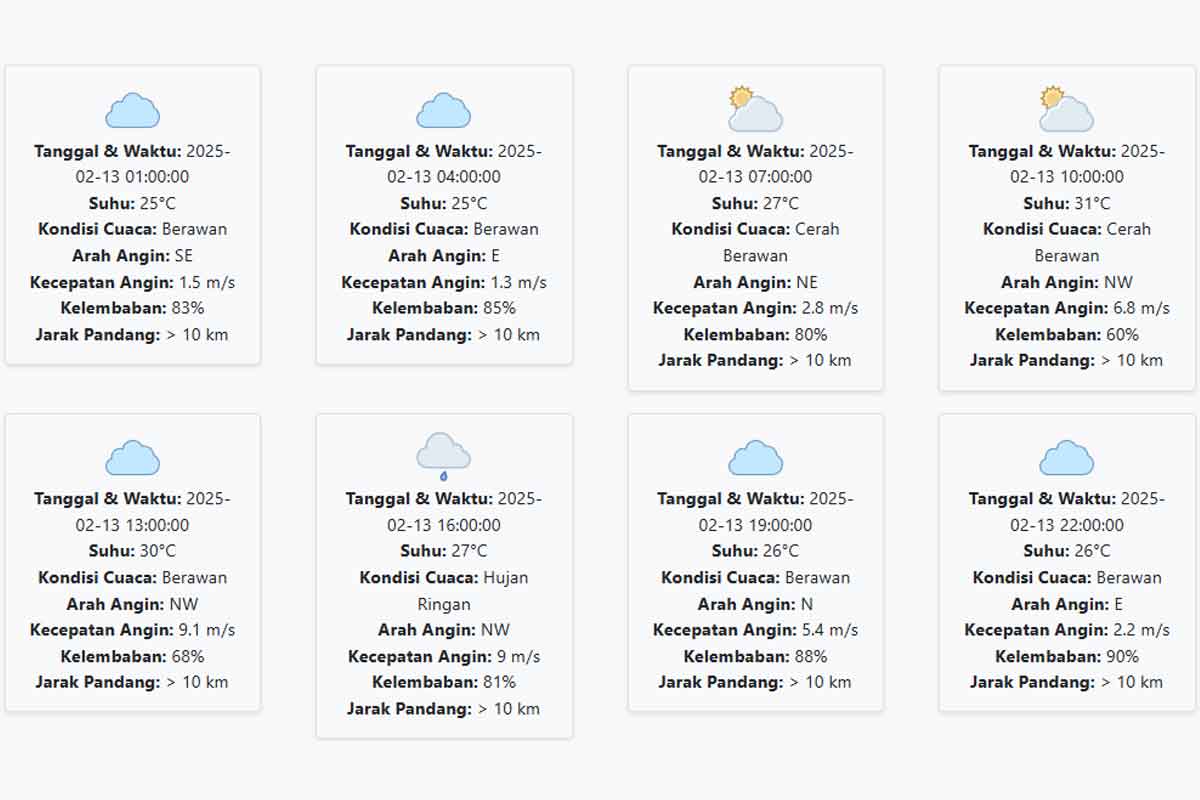Select the sun-cloud icon for 10:00:00 forecast
This screenshot has height=800, width=1200.
pyautogui.click(x=1066, y=109)
